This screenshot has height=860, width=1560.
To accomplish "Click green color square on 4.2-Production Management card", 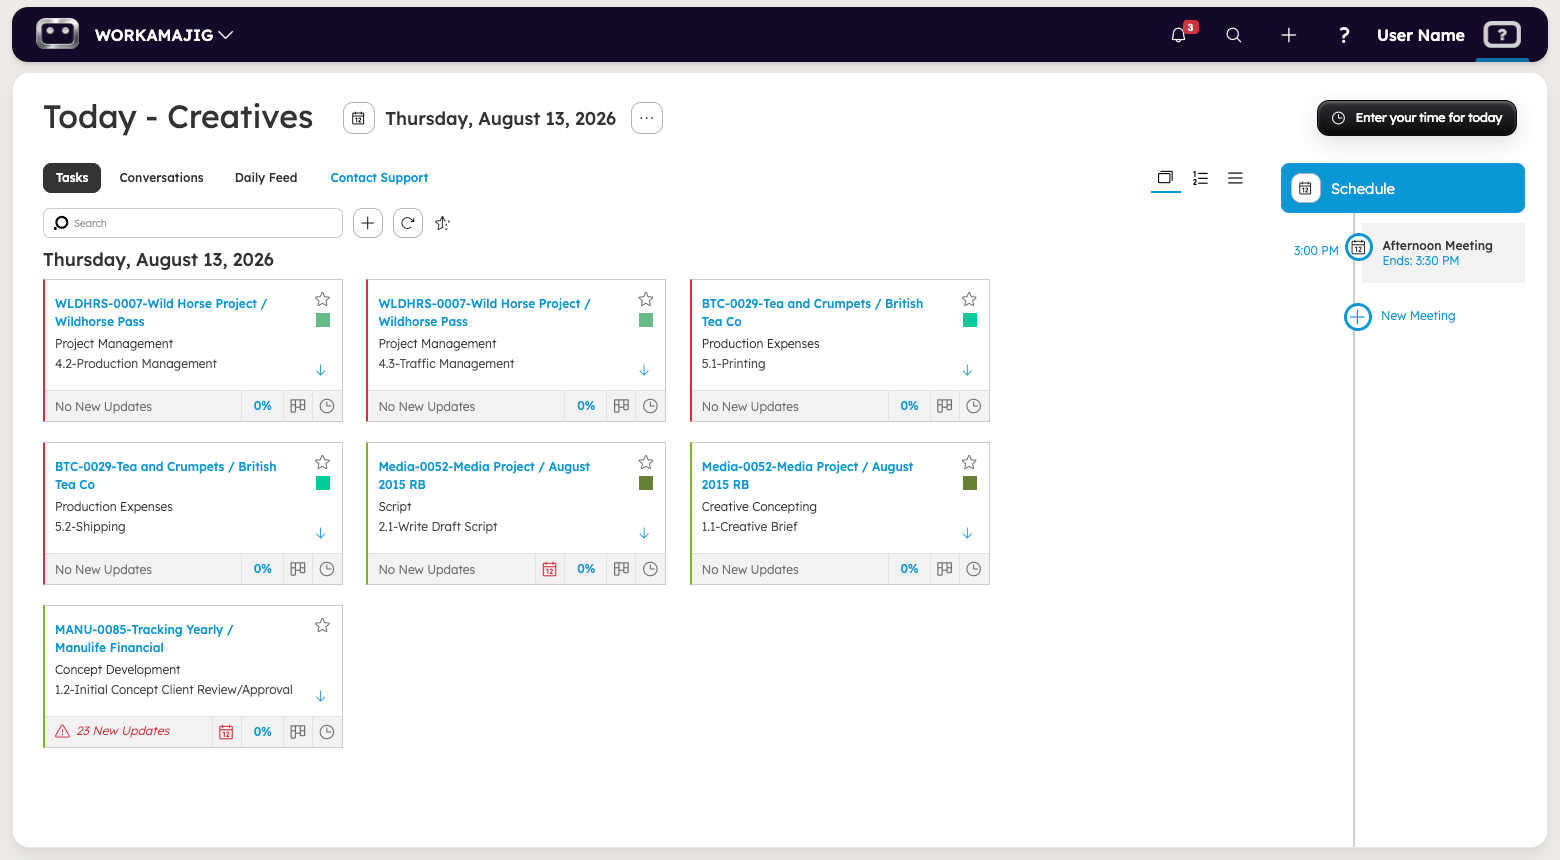I will tap(323, 320).
